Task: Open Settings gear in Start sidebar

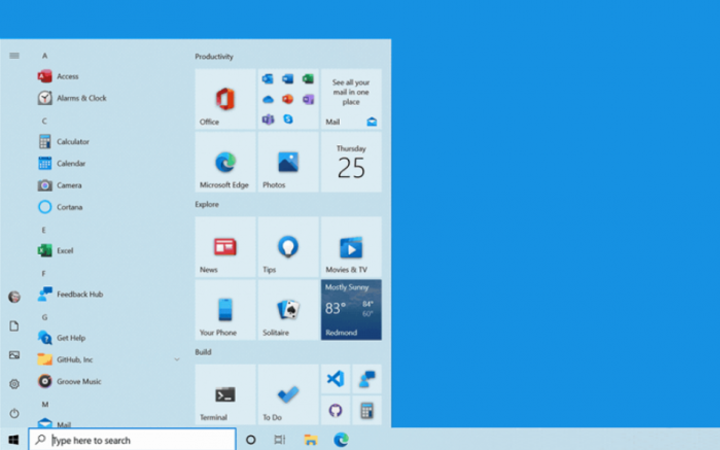Action: (14, 384)
